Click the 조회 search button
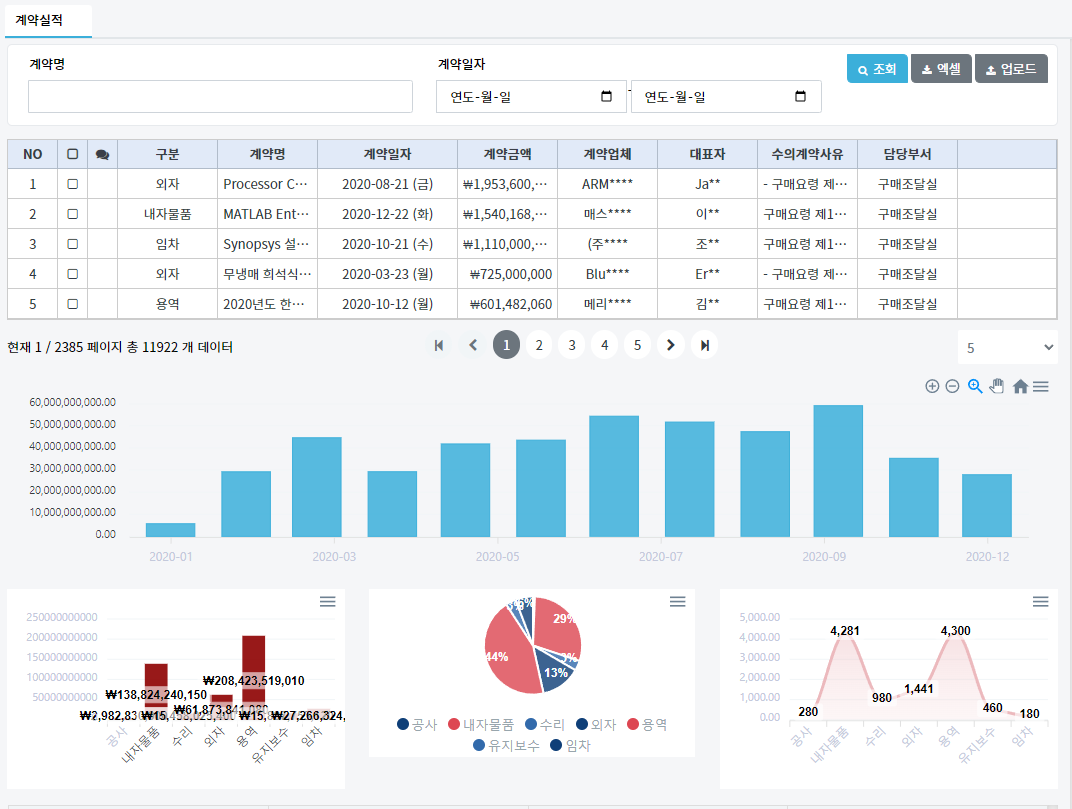The width and height of the screenshot is (1072, 809). coord(876,69)
